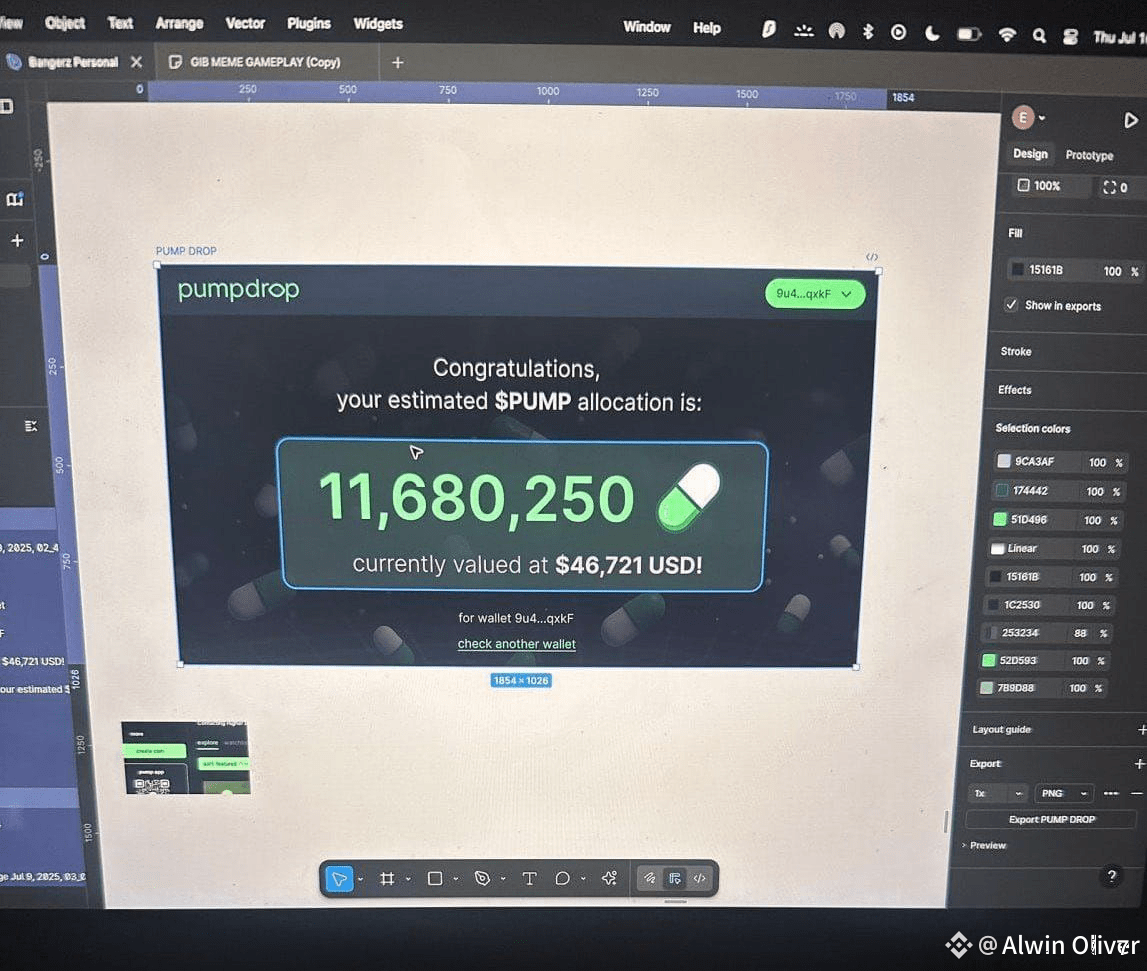The image size is (1147, 971).
Task: Open the Bluetooth status menu
Action: click(x=868, y=31)
